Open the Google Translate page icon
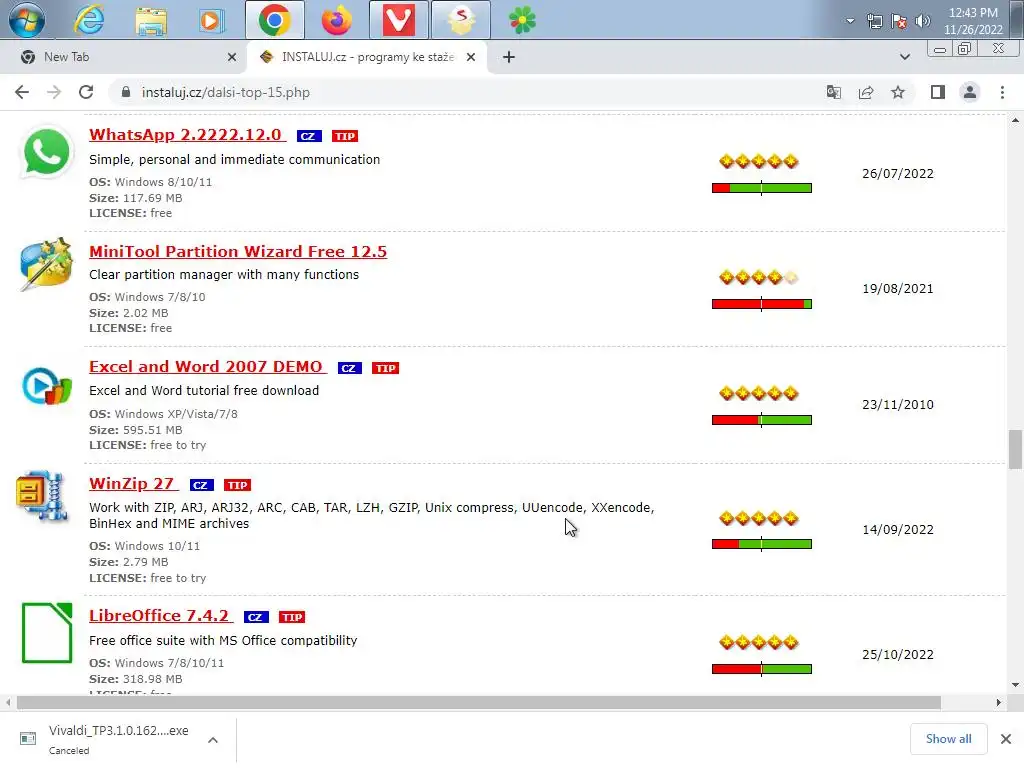Image resolution: width=1024 pixels, height=768 pixels. 833,92
